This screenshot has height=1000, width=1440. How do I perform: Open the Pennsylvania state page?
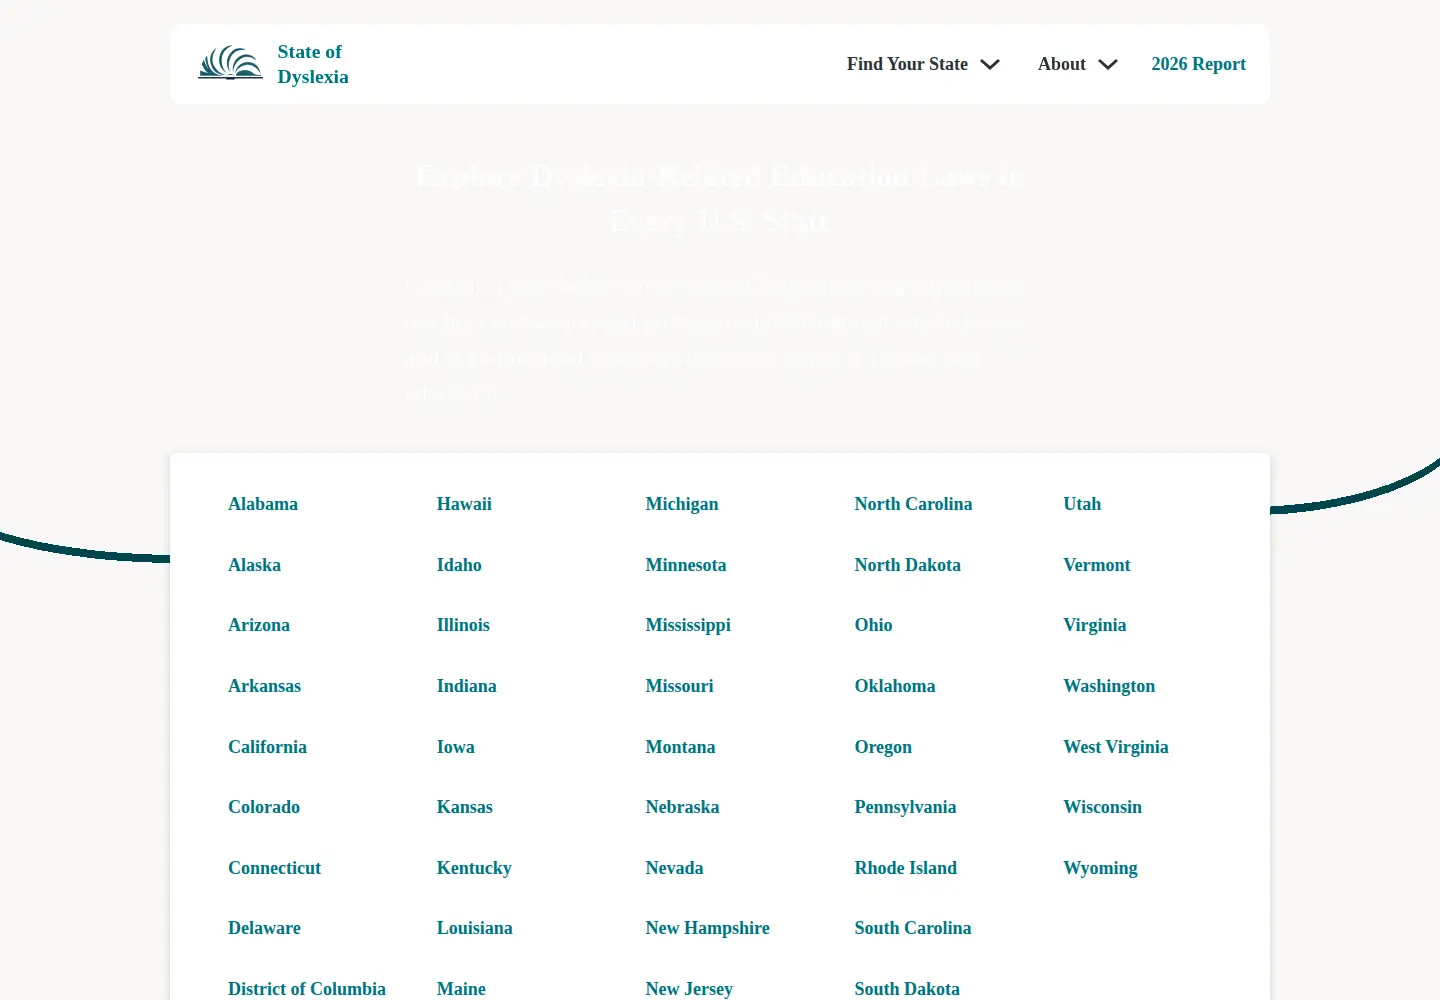click(905, 807)
